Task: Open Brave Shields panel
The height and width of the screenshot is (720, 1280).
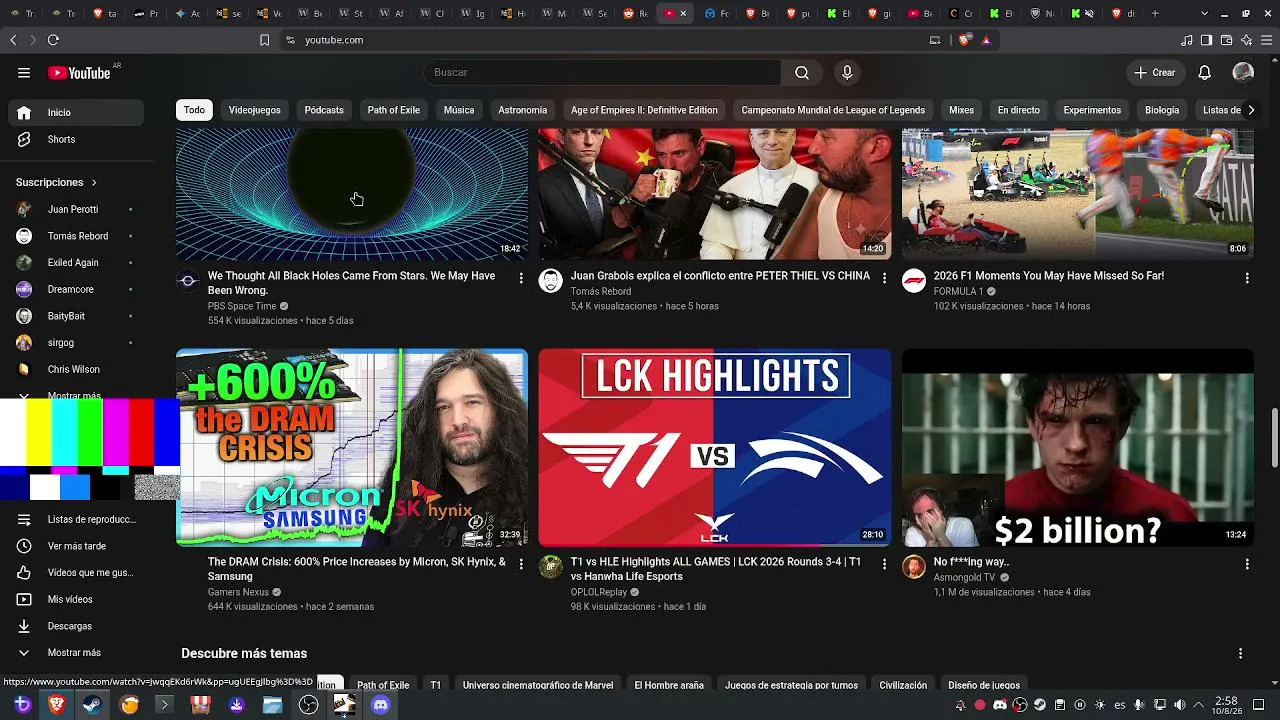Action: (965, 40)
